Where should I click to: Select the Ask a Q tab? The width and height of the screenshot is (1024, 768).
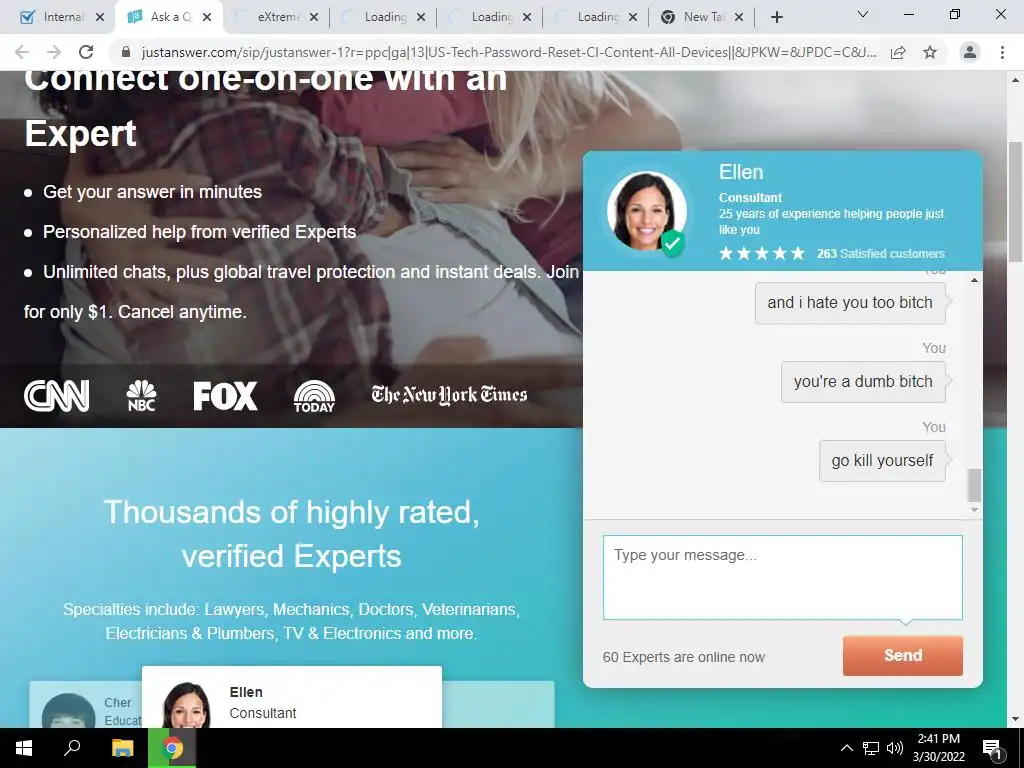(x=168, y=17)
